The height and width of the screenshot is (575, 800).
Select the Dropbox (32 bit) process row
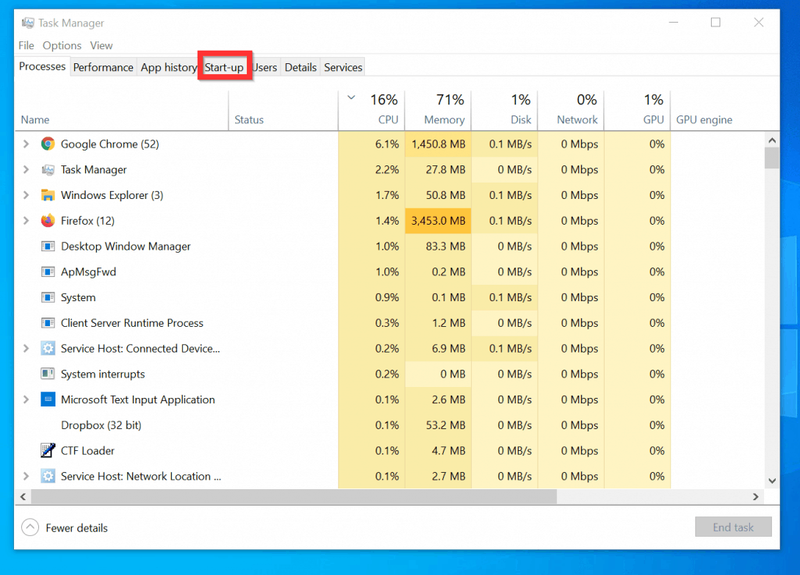coord(343,425)
